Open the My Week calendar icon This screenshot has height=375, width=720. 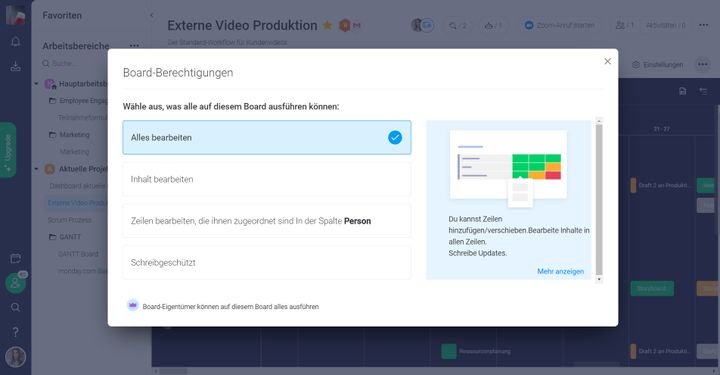15,258
